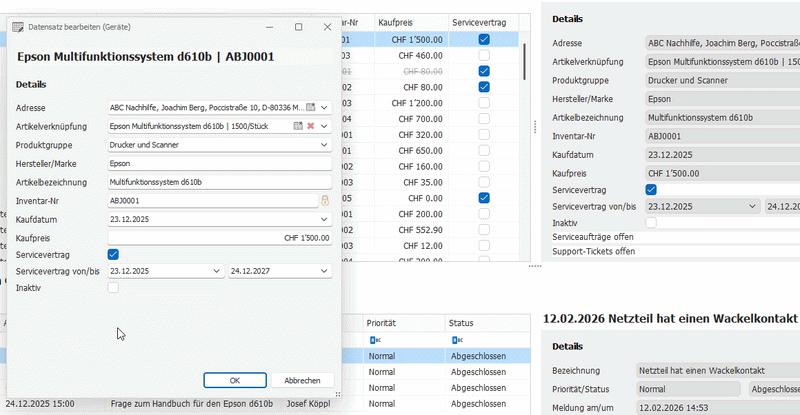Check Servicevertrag box in CHF 650.00 row
The height and width of the screenshot is (415, 800).
484,150
